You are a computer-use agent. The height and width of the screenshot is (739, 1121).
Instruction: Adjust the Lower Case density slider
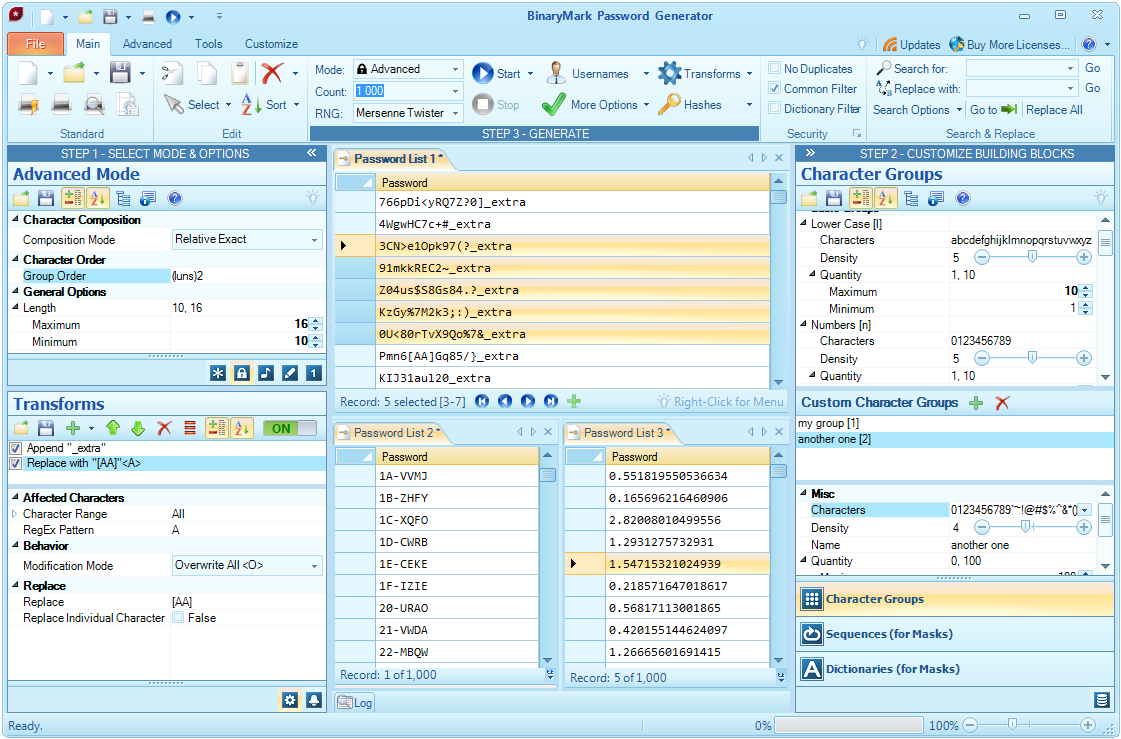(x=1032, y=258)
